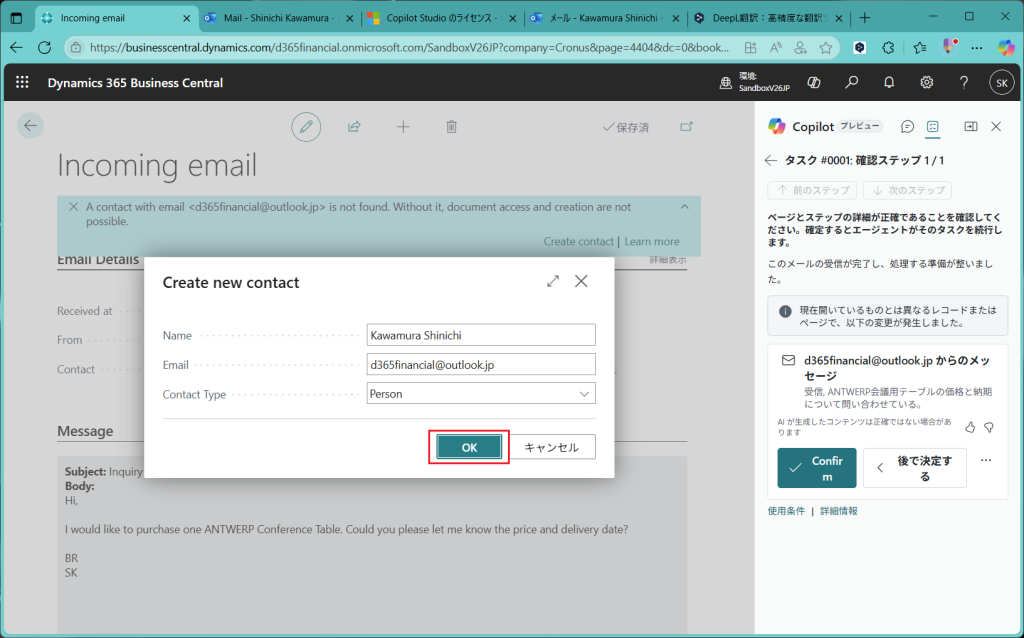Viewport: 1024px width, 638px height.
Task: Give thumbs up to AI-generated summary
Action: 970,427
